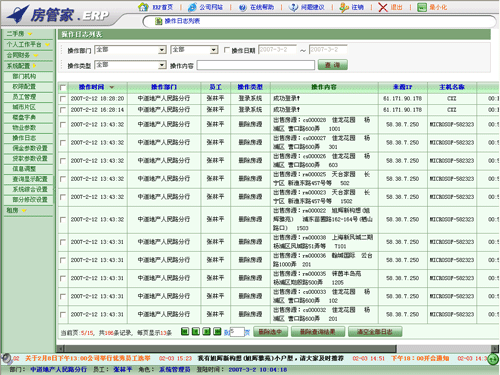Toggle the select-all checkbox in table header
The height and width of the screenshot is (375, 500).
[63, 88]
